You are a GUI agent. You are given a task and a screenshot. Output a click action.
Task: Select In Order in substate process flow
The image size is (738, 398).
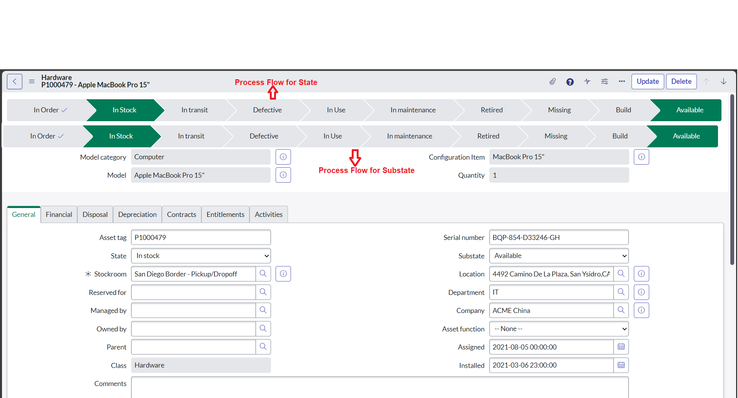tap(46, 136)
